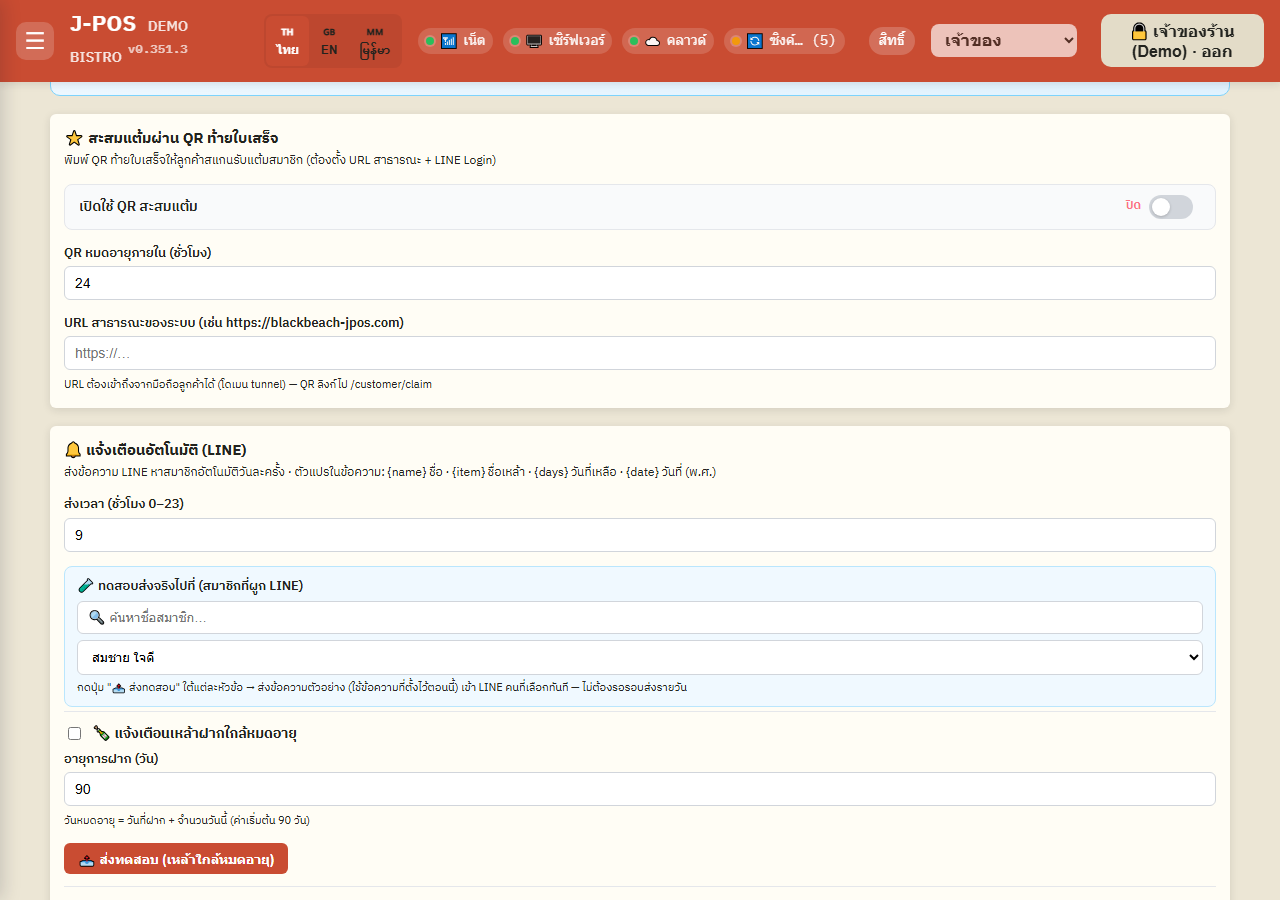Click the star icon beside สะสมแต้มผ่าน QR

point(73,138)
